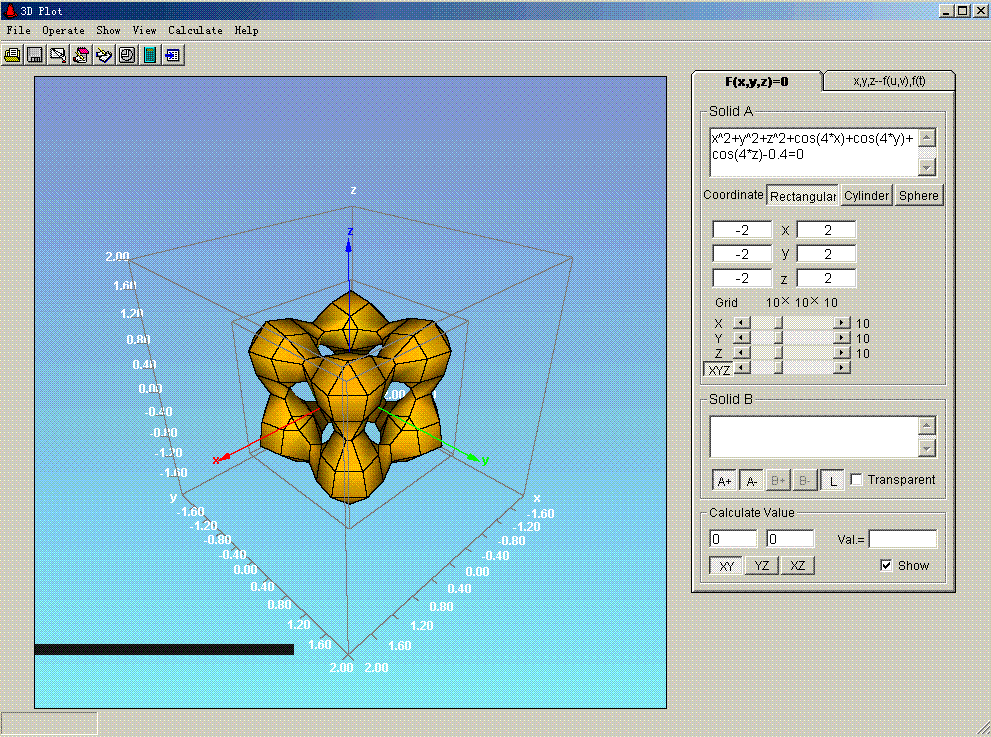Viewport: 991px width, 737px height.
Task: Click the XZ plane button
Action: (798, 566)
